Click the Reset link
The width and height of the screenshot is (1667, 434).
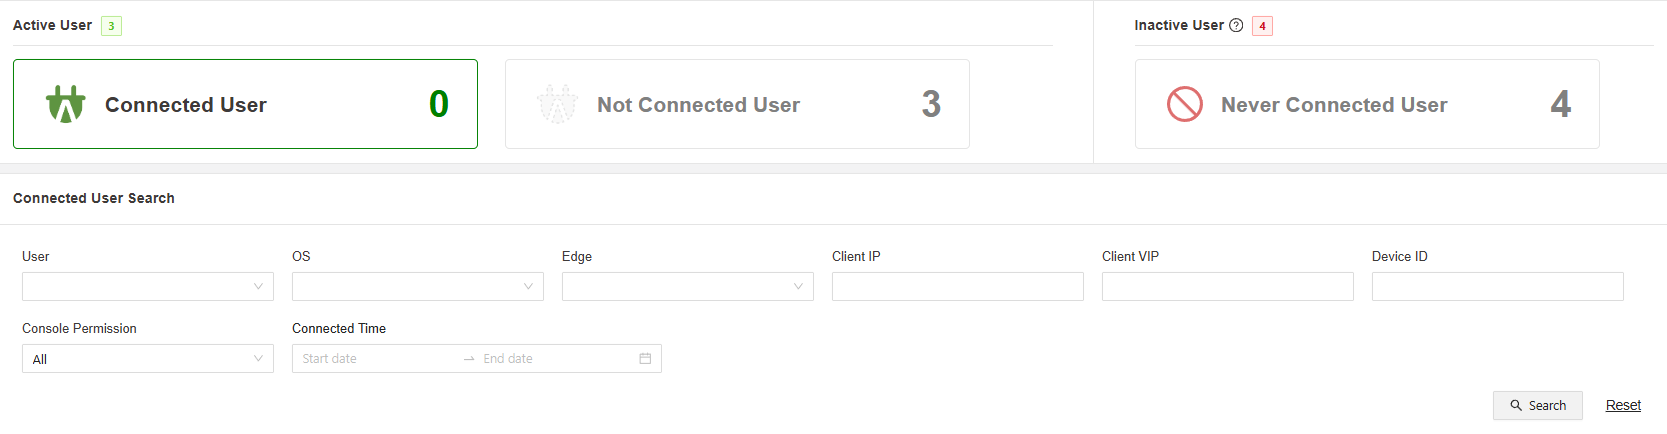pyautogui.click(x=1623, y=406)
